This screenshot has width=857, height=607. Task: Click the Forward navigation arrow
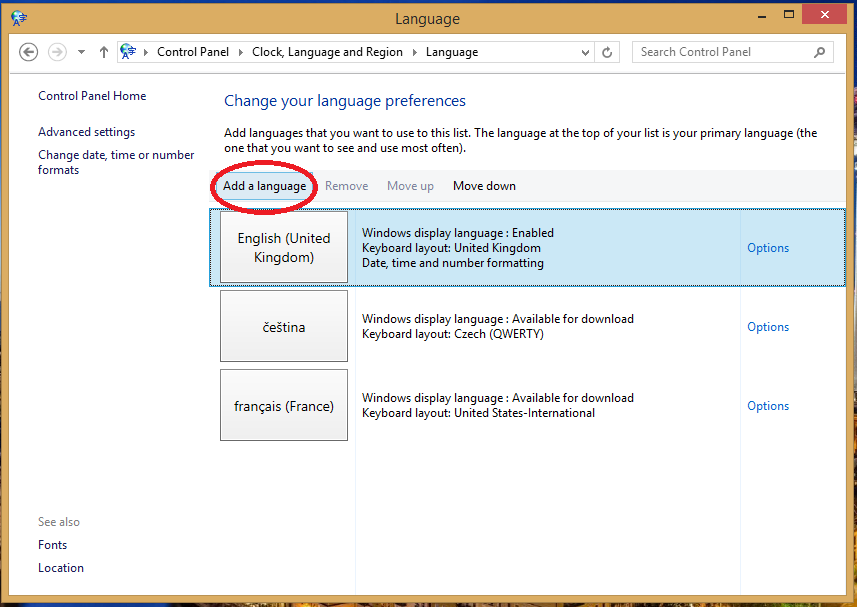coord(56,51)
